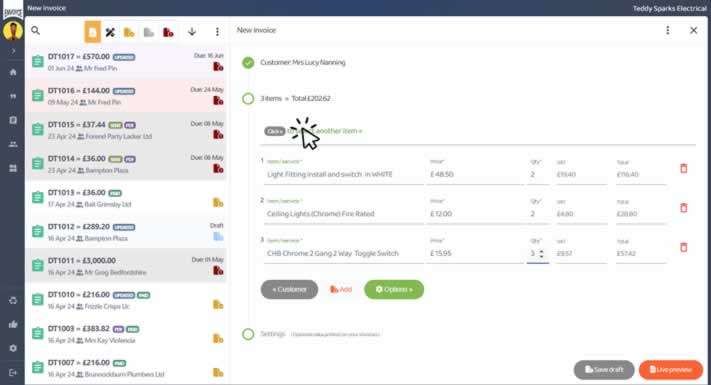711x385 pixels.
Task: Click the Live preview button
Action: [671, 370]
